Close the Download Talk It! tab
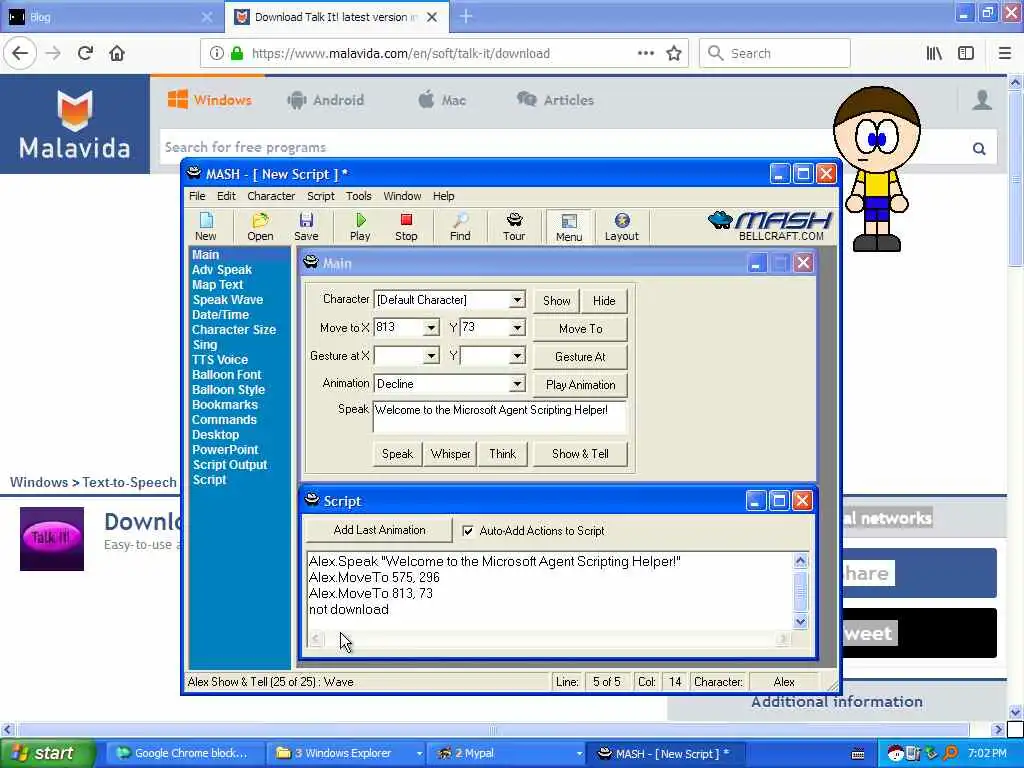Image resolution: width=1024 pixels, height=768 pixels. click(x=432, y=17)
